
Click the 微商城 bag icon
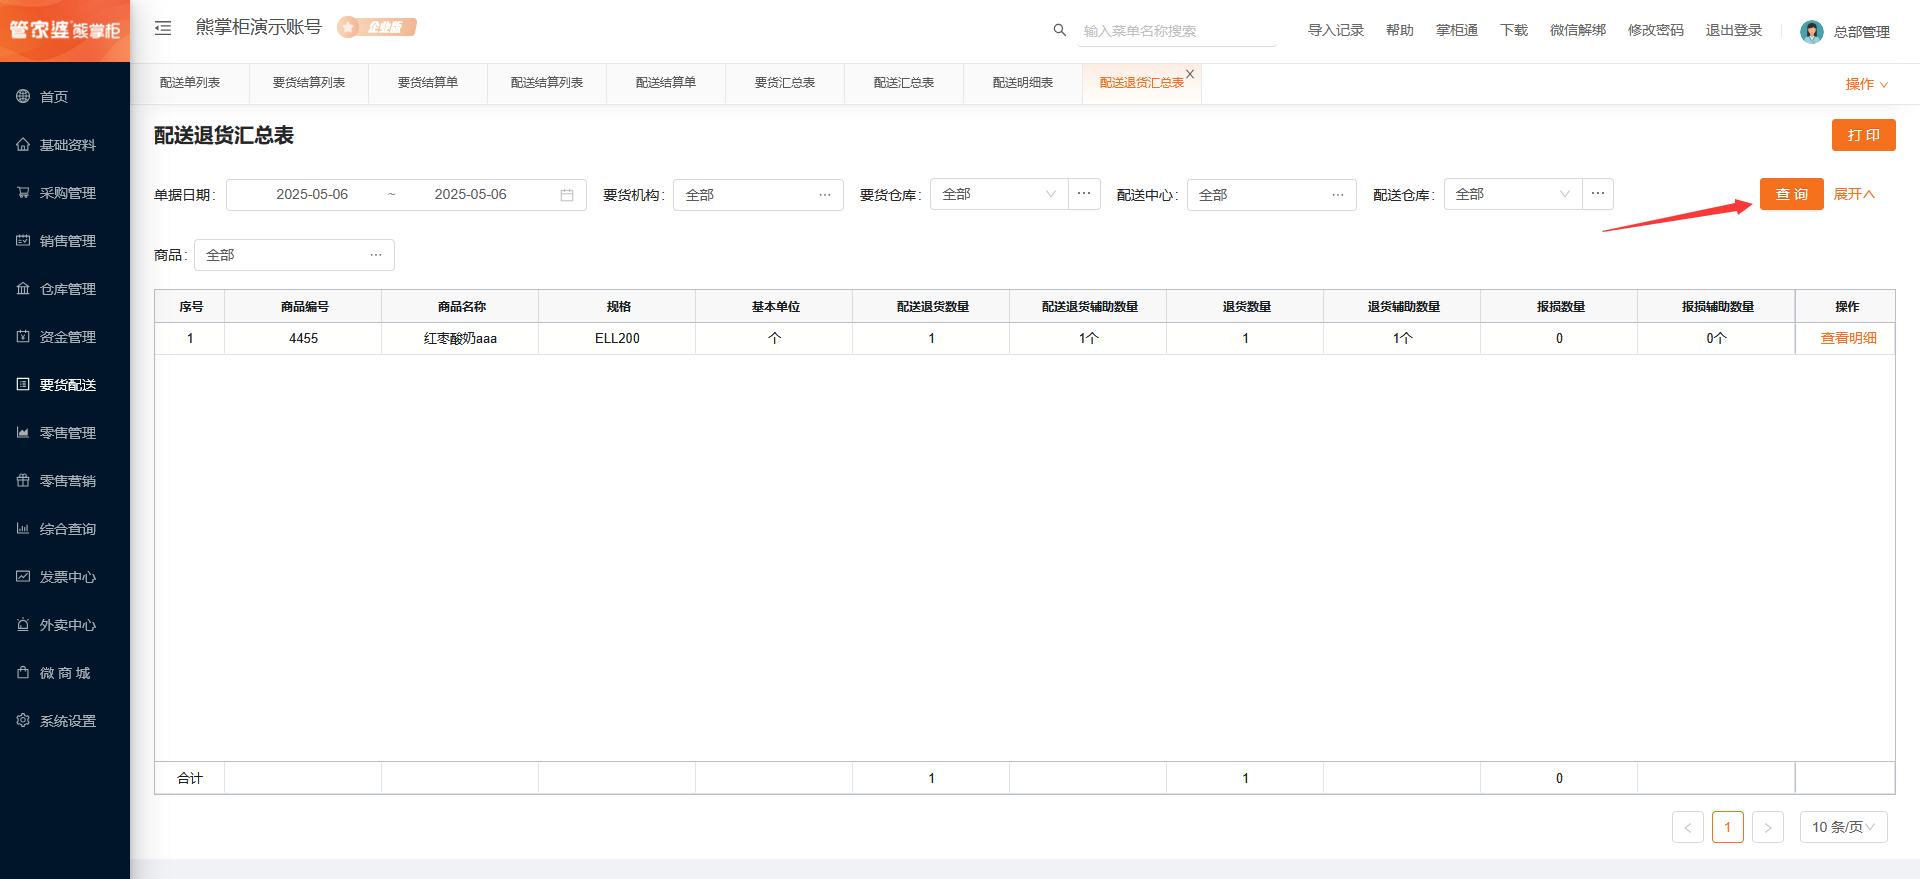pos(23,672)
